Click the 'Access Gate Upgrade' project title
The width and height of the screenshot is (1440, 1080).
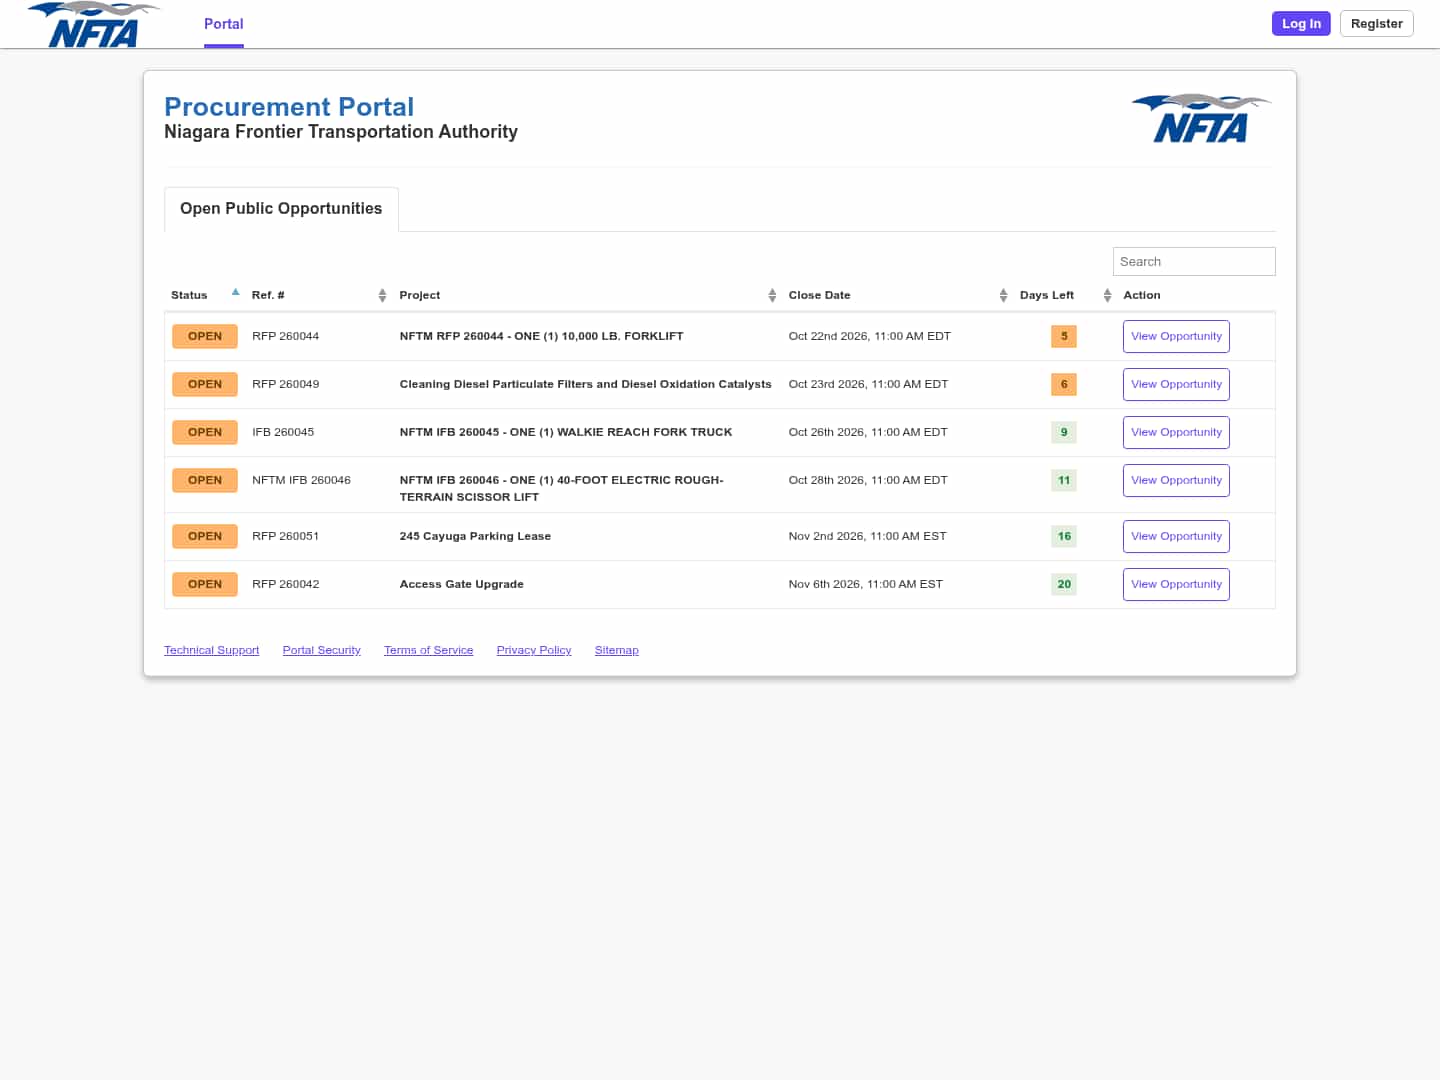461,584
